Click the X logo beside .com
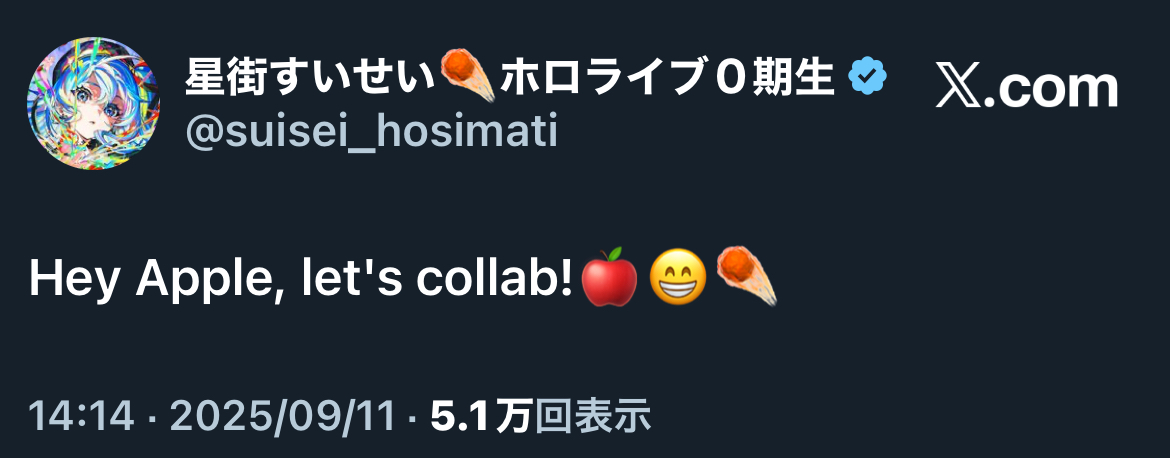 959,88
